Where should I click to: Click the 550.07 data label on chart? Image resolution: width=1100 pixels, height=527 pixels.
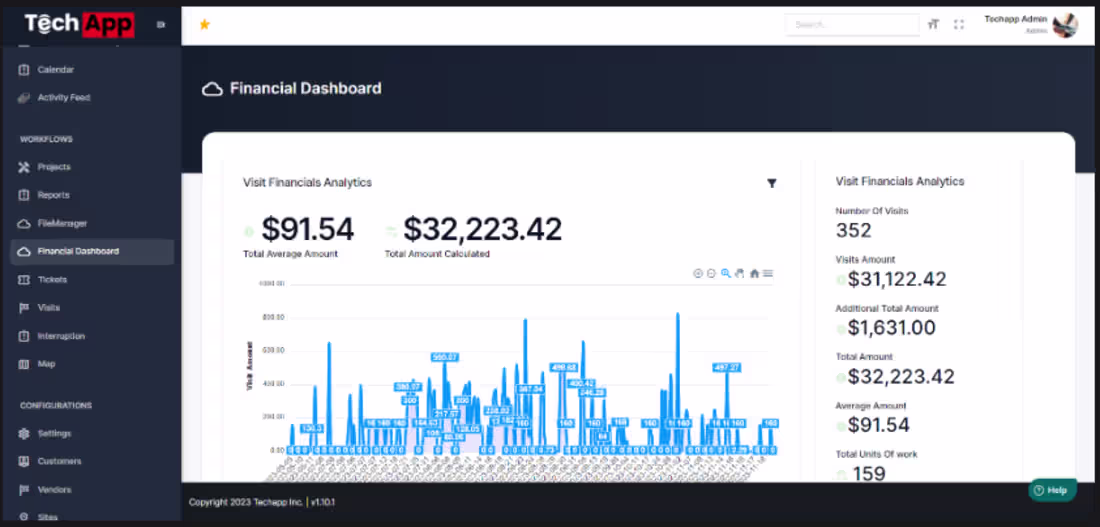pos(445,357)
